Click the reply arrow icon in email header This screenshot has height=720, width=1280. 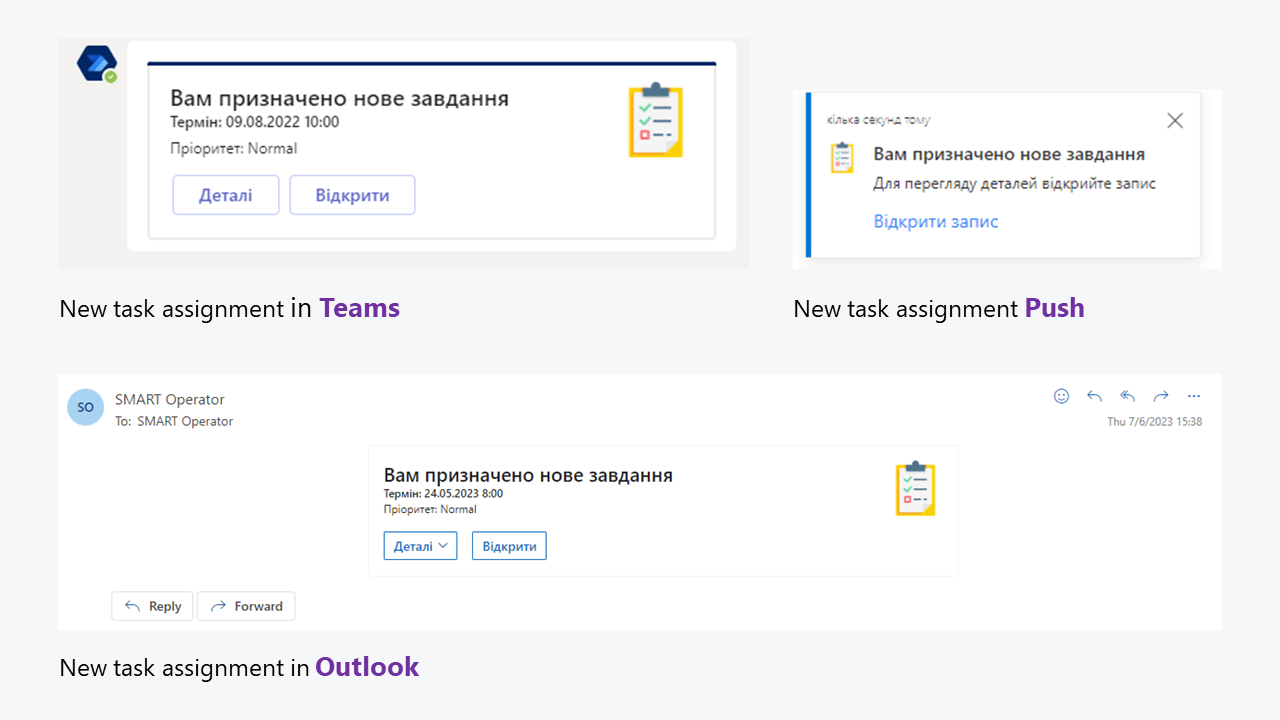(1095, 396)
